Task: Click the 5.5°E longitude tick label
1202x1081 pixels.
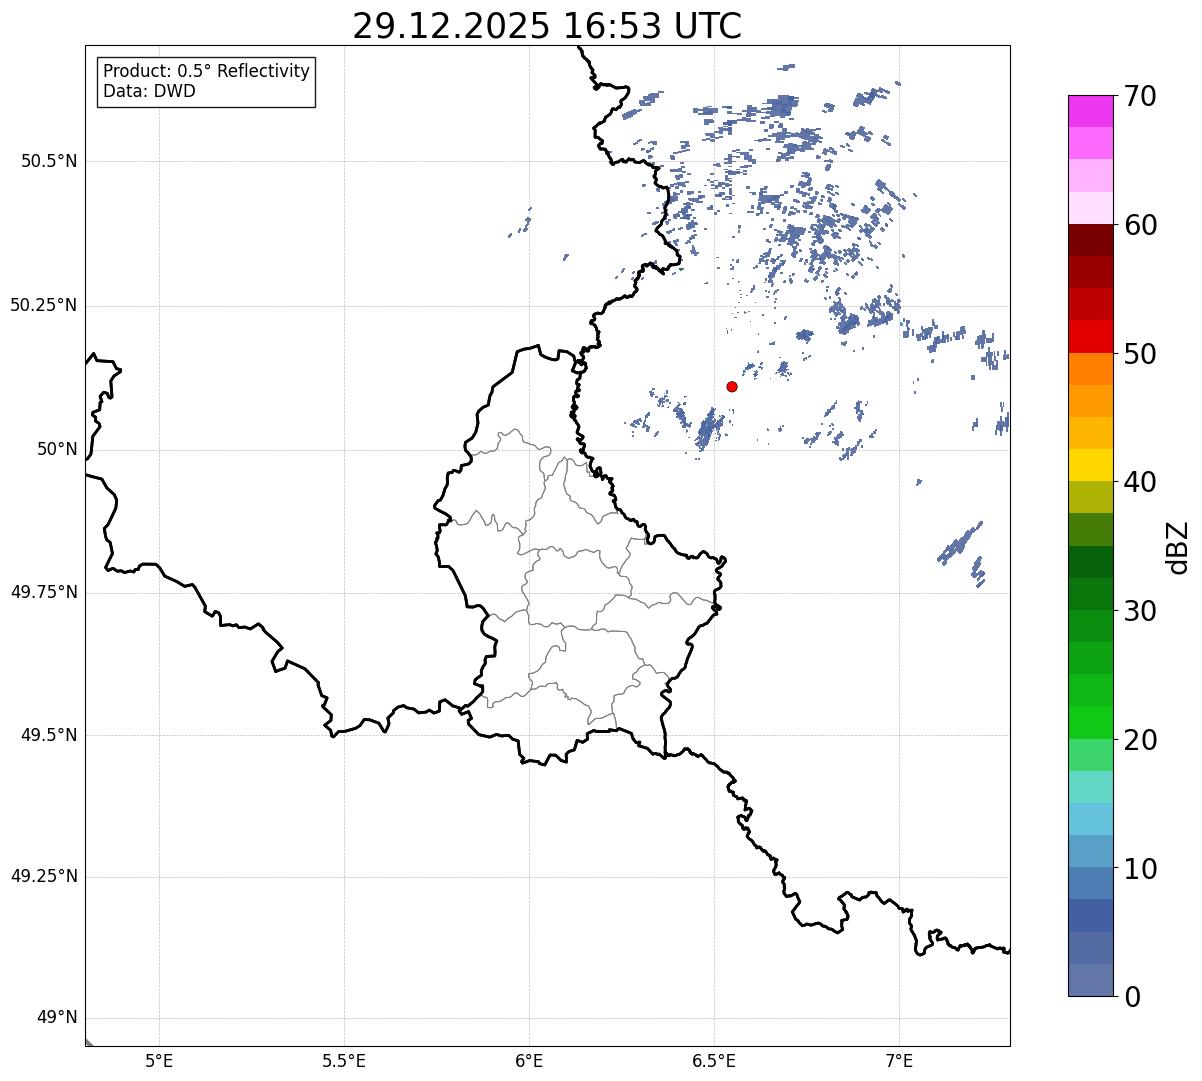Action: (x=344, y=1060)
